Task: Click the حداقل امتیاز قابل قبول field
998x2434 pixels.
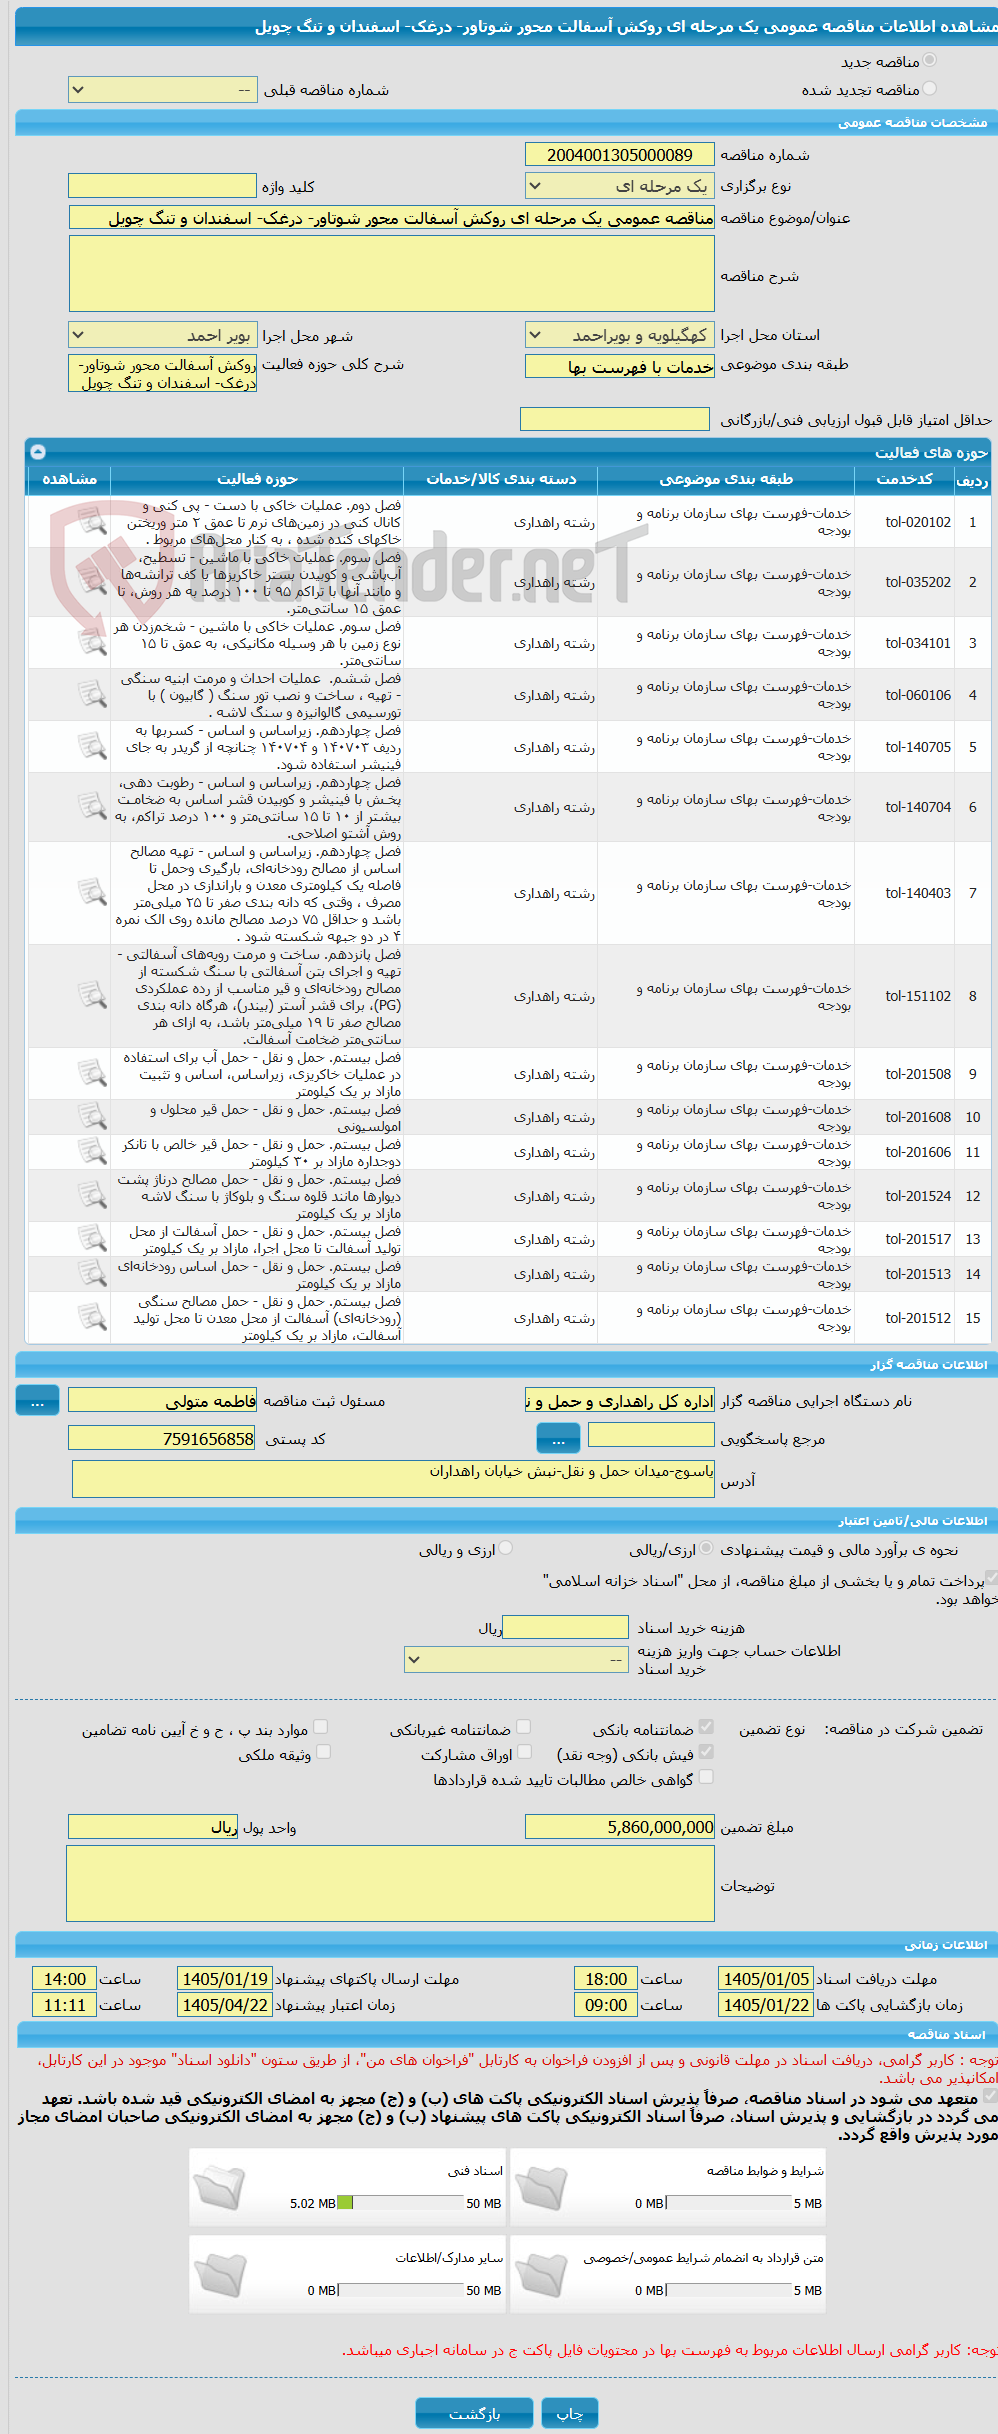Action: (x=615, y=419)
